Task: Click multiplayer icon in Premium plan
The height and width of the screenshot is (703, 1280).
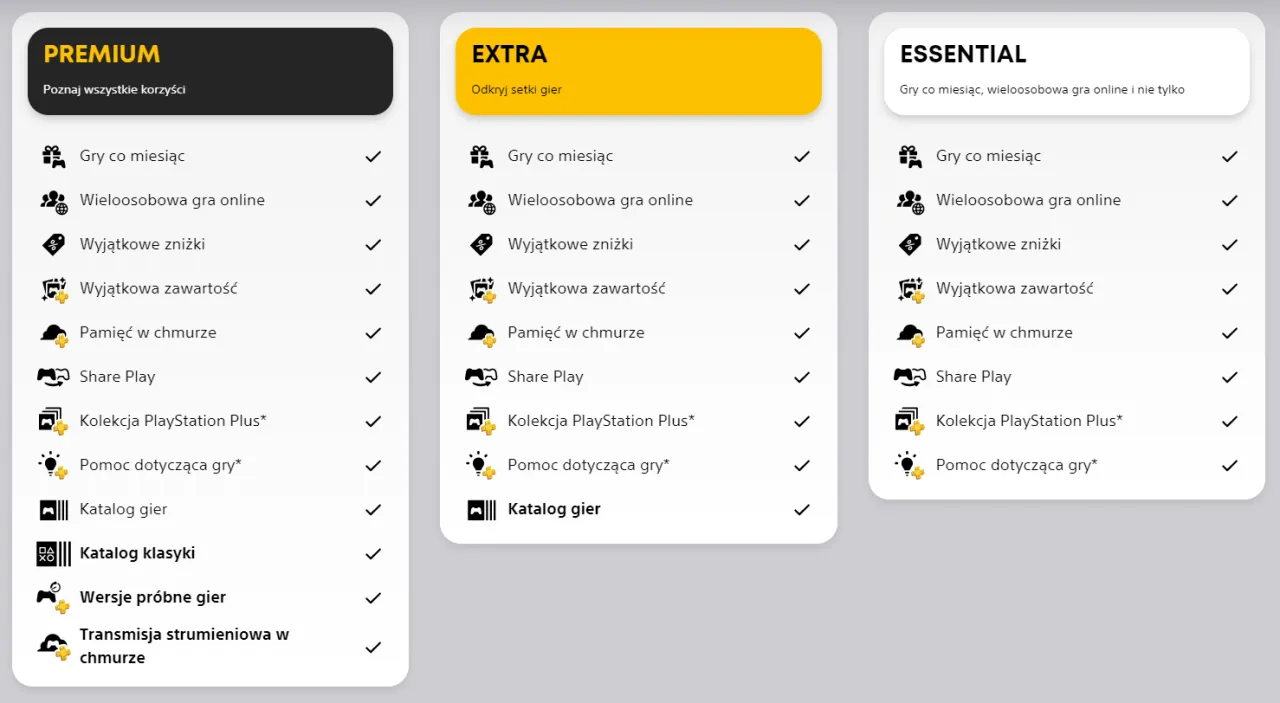Action: click(53, 200)
